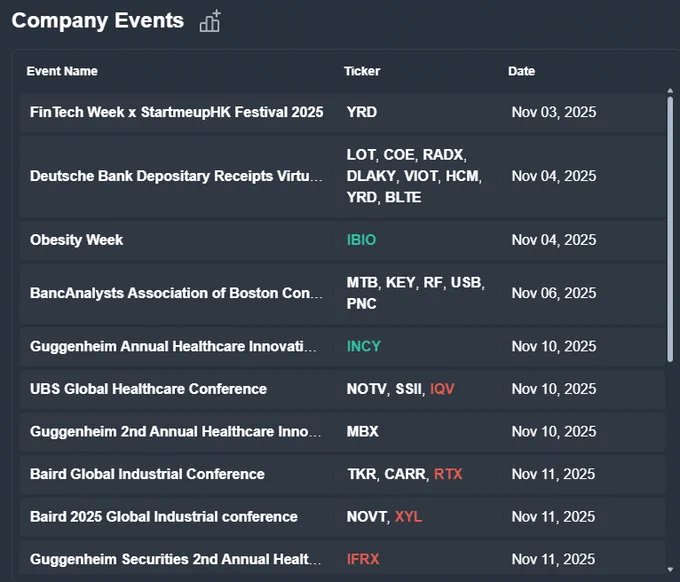Click the add chart icon beside Company Events
Screen dimensions: 680x582
(x=210, y=21)
